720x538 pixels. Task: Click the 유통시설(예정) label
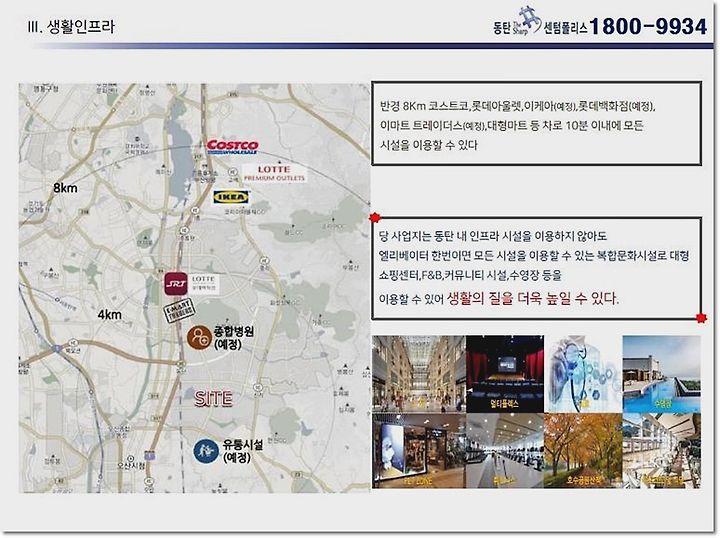pos(243,451)
